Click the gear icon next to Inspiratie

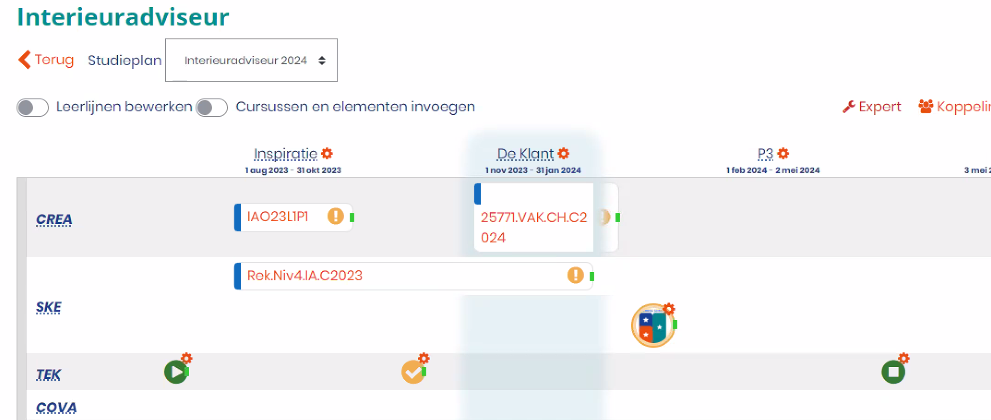click(x=327, y=154)
